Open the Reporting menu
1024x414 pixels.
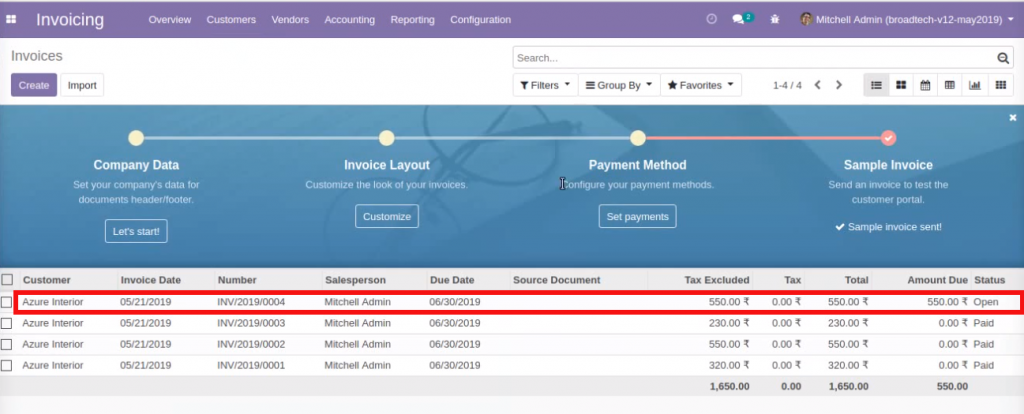pos(413,20)
